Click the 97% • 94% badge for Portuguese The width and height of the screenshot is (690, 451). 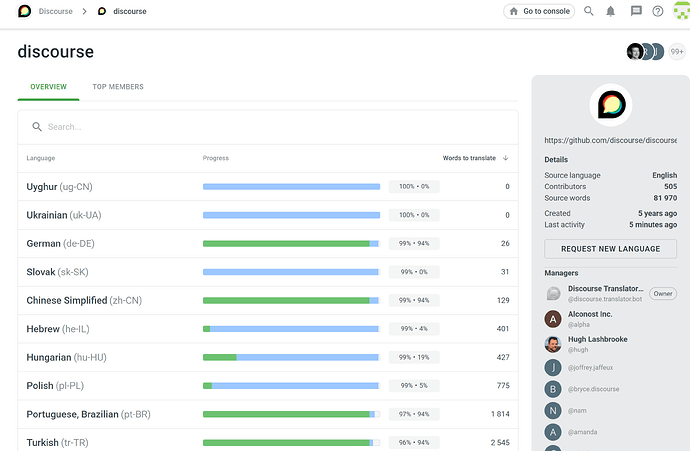(x=414, y=414)
